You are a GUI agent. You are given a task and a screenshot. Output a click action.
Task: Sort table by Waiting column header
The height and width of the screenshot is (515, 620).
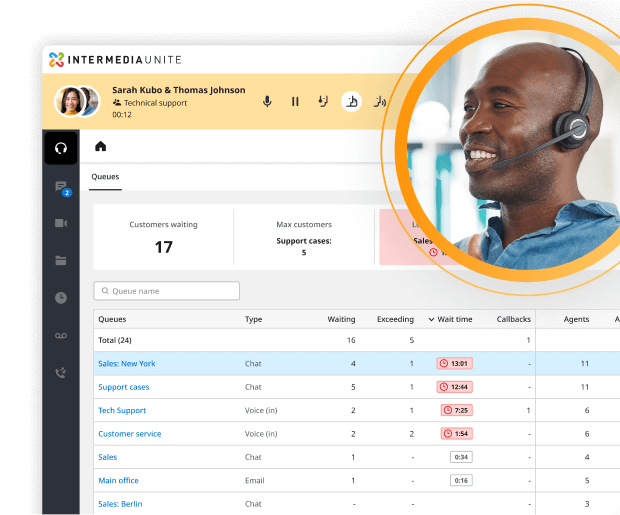(x=341, y=320)
